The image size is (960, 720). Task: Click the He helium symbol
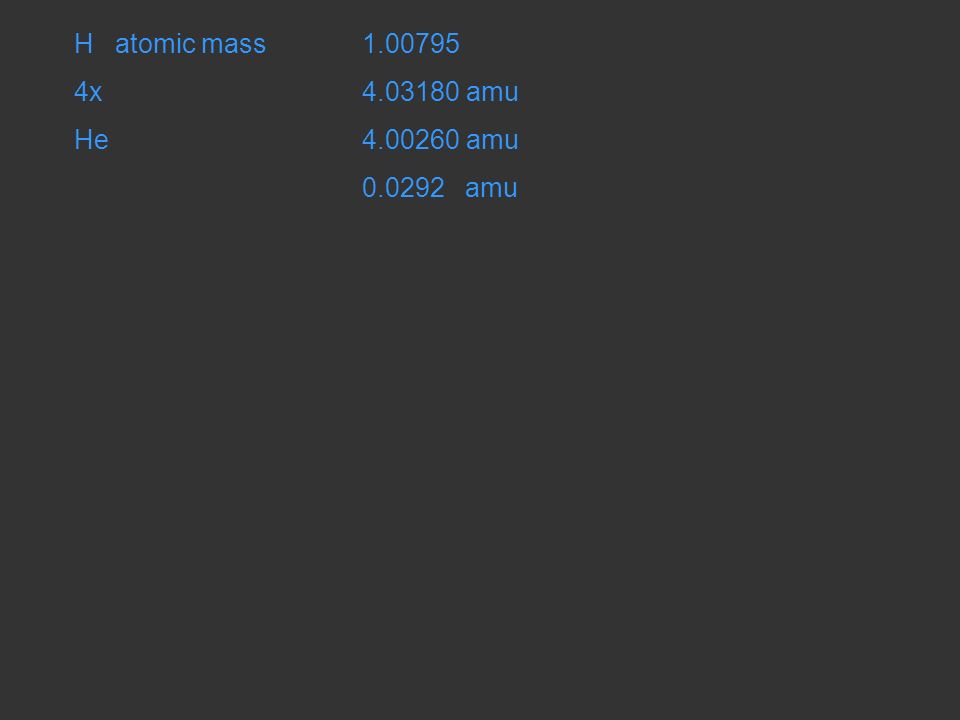tap(91, 140)
